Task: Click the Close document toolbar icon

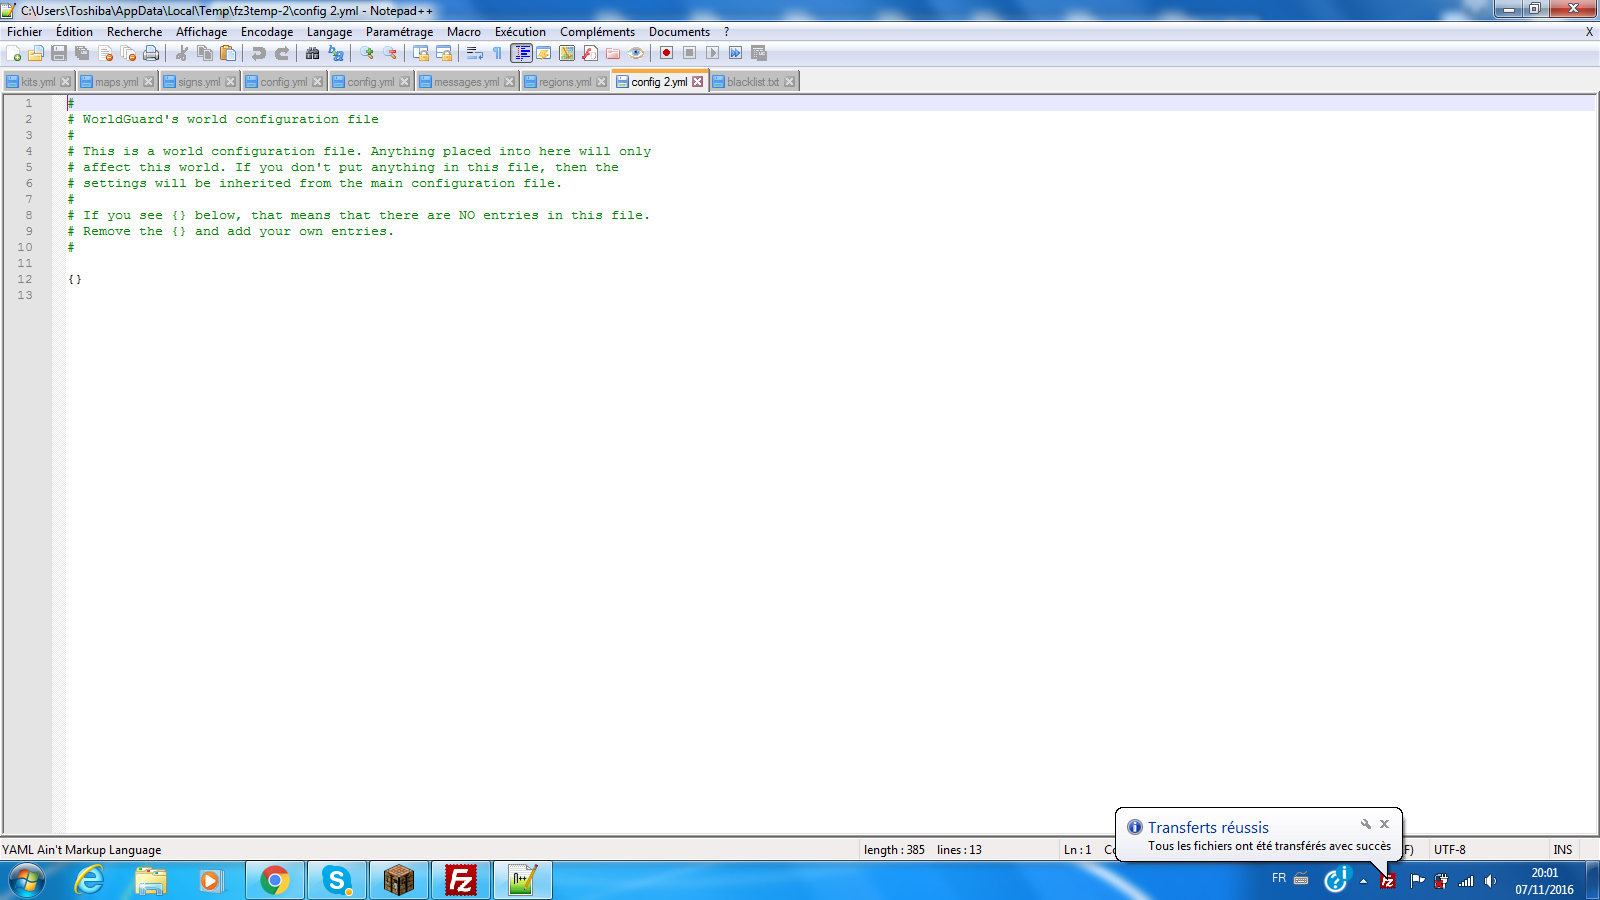Action: (105, 53)
